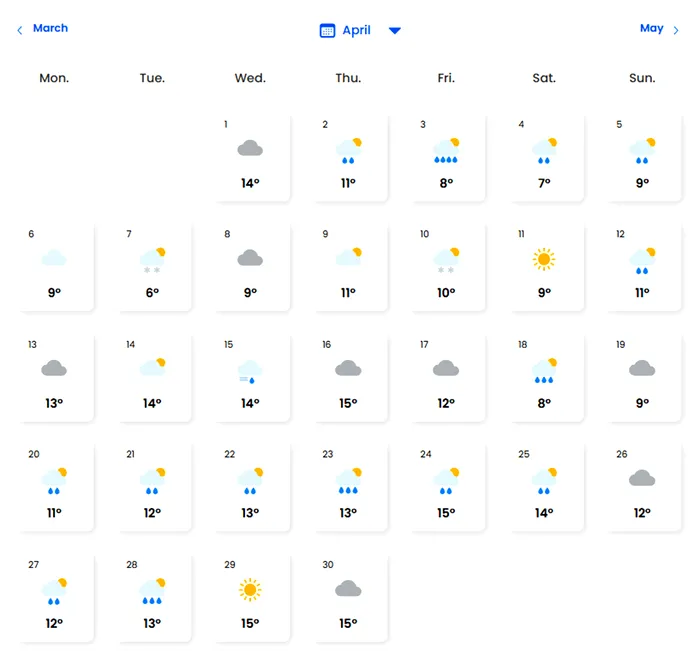Select April 26 cloudy day card
This screenshot has height=651, width=700.
tap(642, 486)
